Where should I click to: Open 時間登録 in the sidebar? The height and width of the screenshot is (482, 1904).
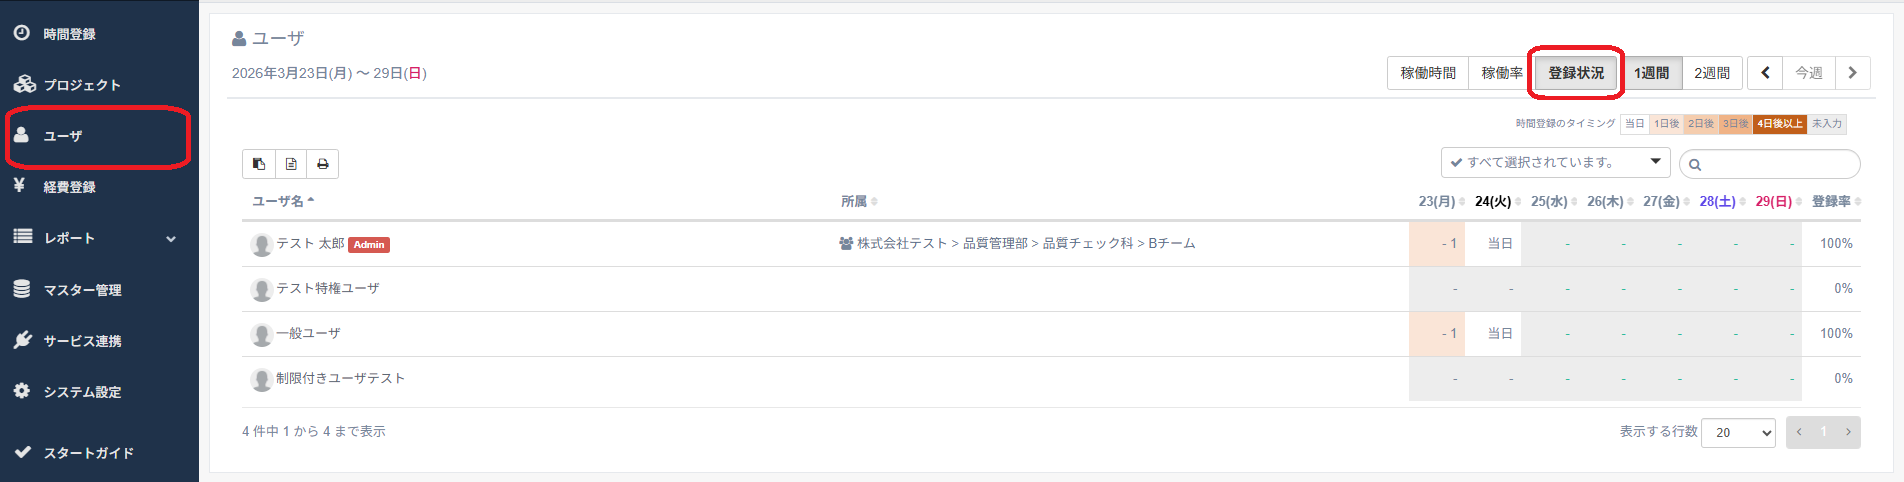click(x=69, y=34)
